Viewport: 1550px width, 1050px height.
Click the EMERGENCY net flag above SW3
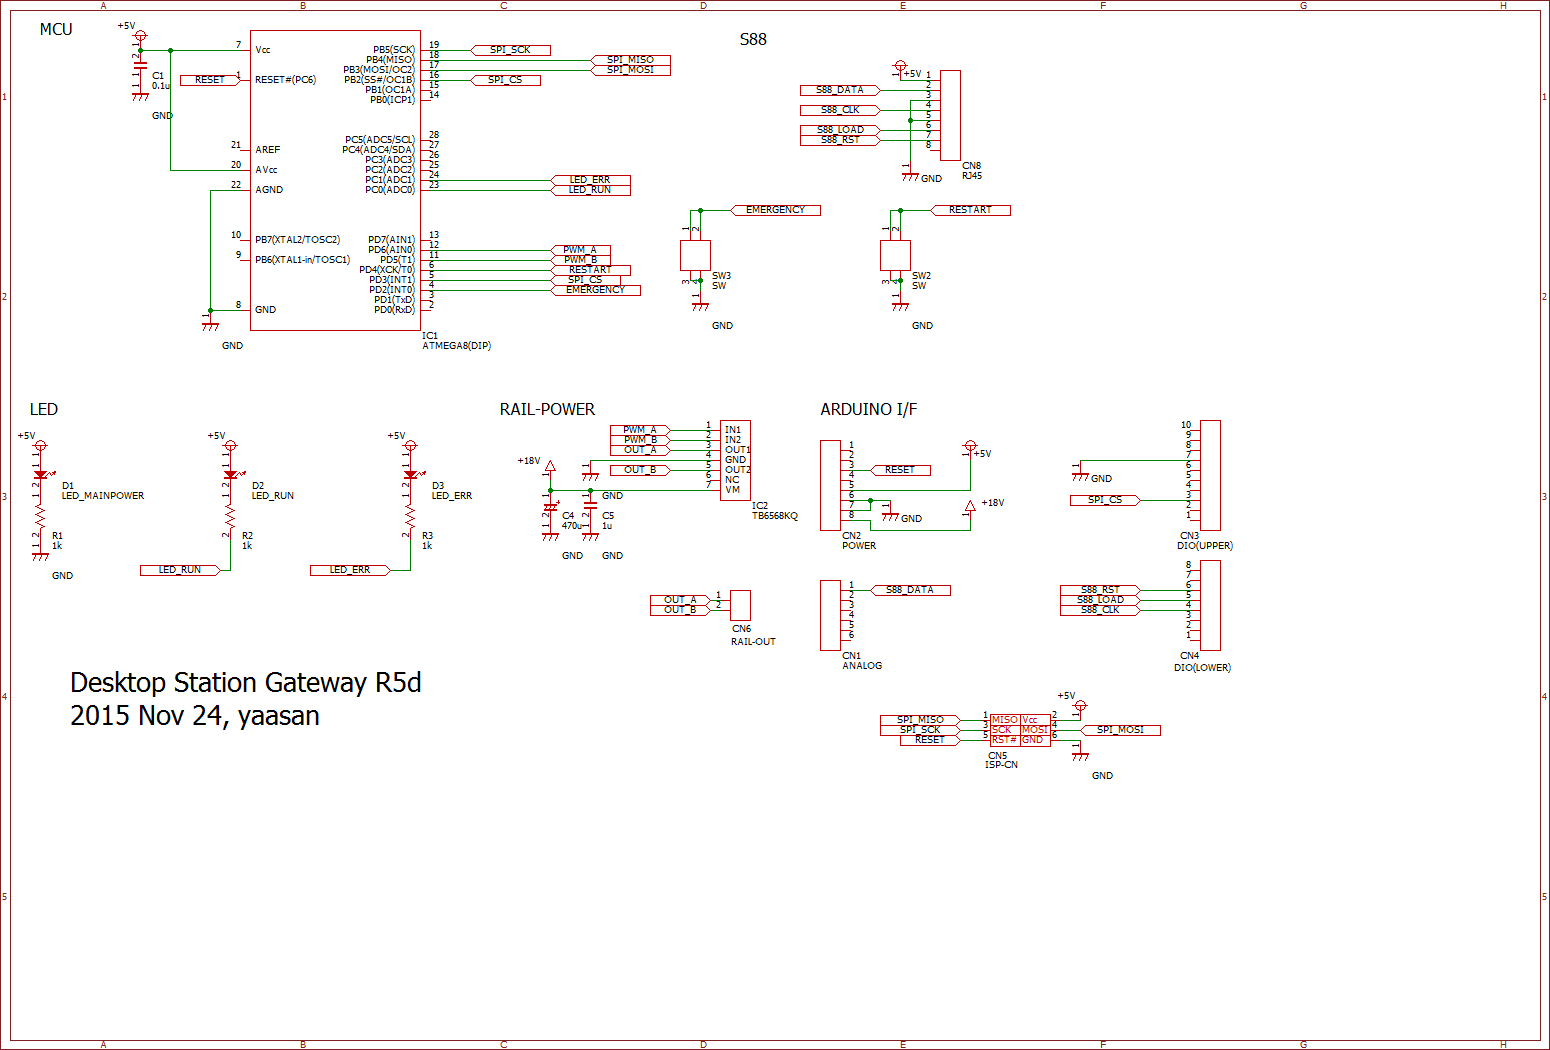pos(775,210)
